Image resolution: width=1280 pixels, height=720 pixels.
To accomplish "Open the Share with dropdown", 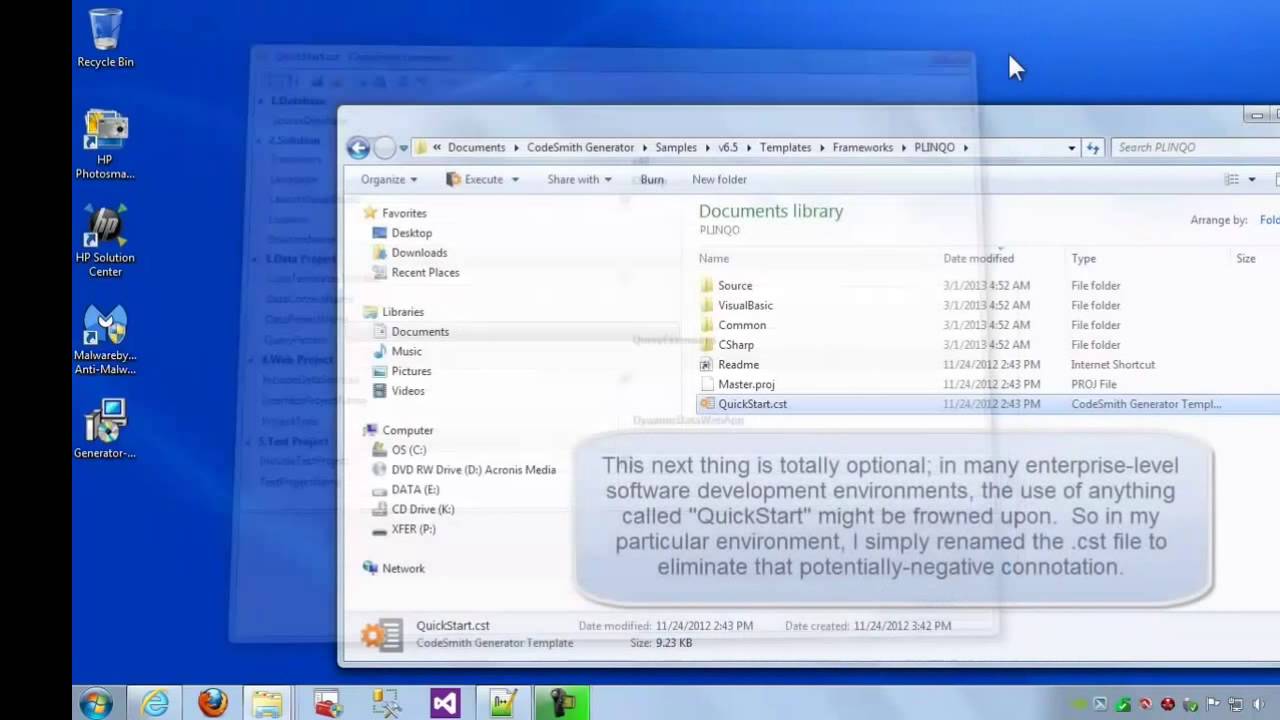I will pyautogui.click(x=579, y=180).
